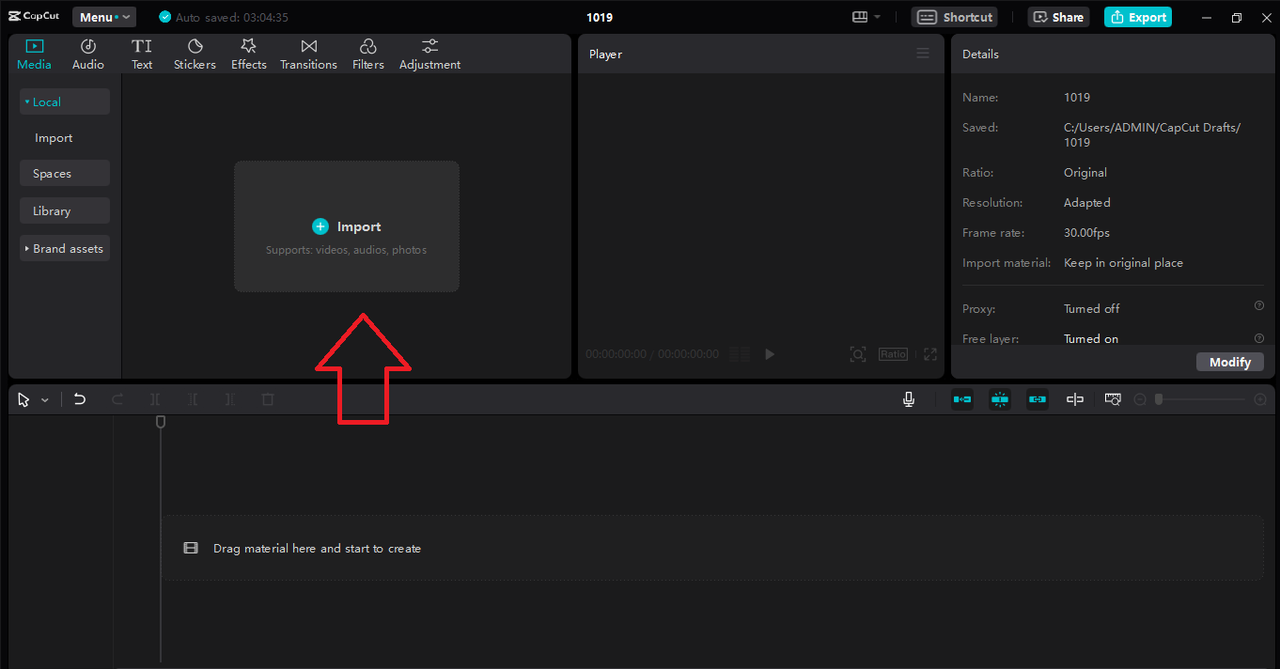Toggle the preview axis icon
The image size is (1280, 669).
click(x=1075, y=399)
